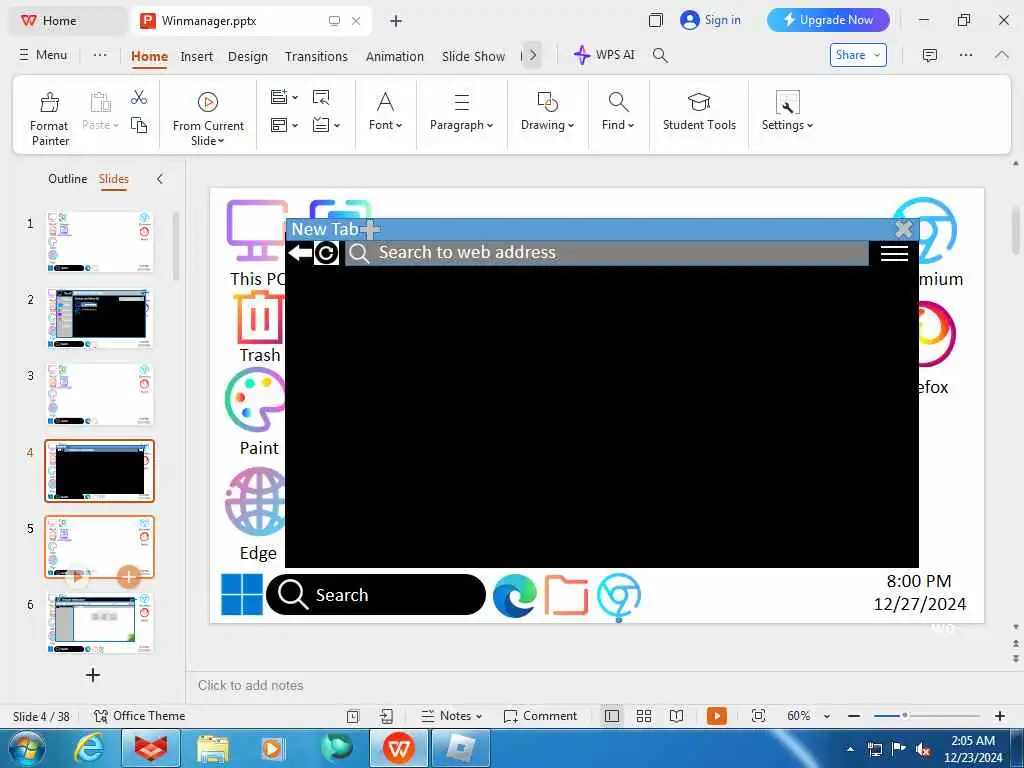Click the Copy icon in ribbon

click(x=138, y=125)
